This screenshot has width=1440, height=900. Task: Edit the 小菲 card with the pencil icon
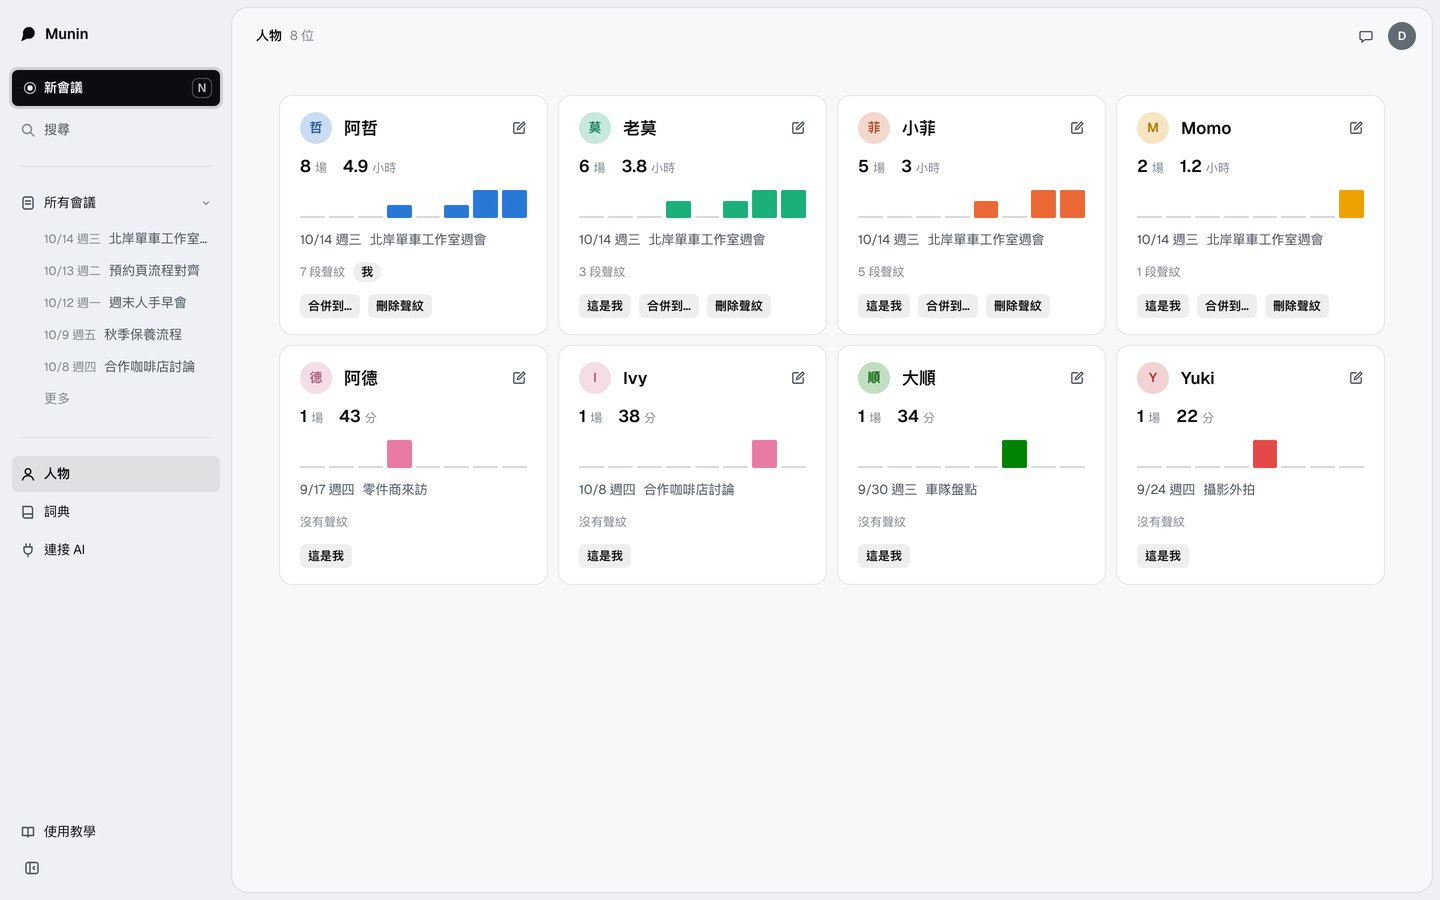click(x=1077, y=128)
